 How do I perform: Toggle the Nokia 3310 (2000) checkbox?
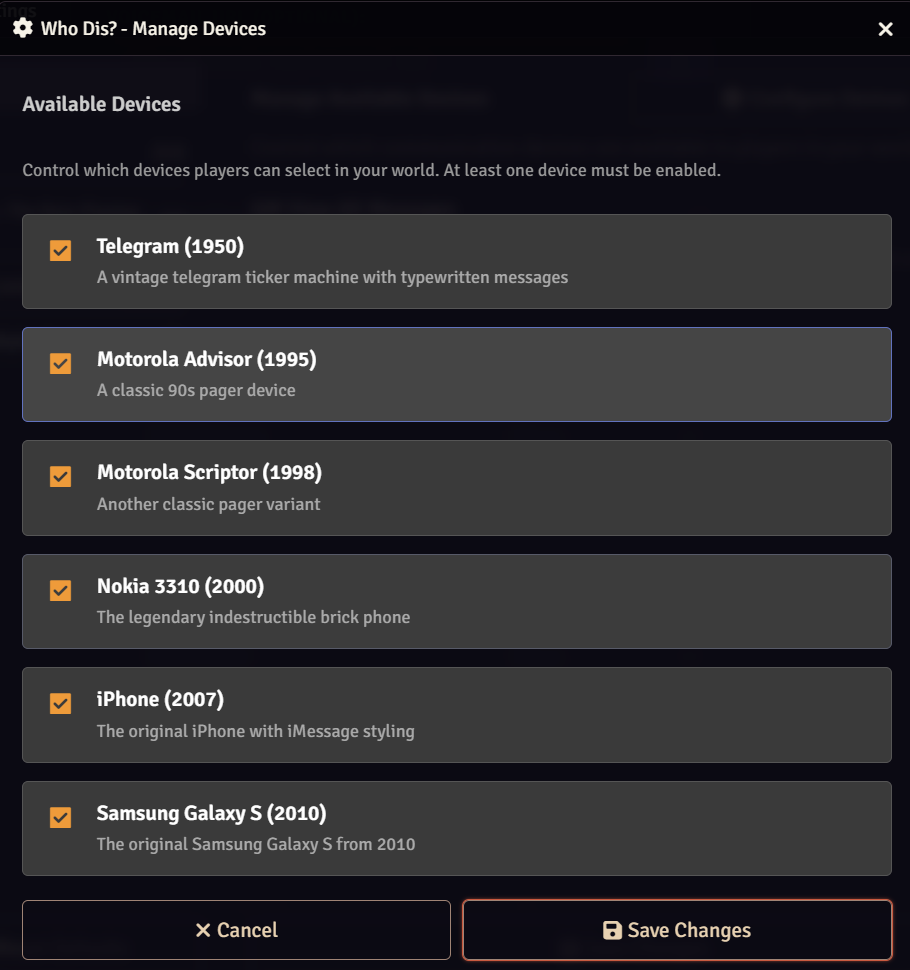tap(61, 591)
